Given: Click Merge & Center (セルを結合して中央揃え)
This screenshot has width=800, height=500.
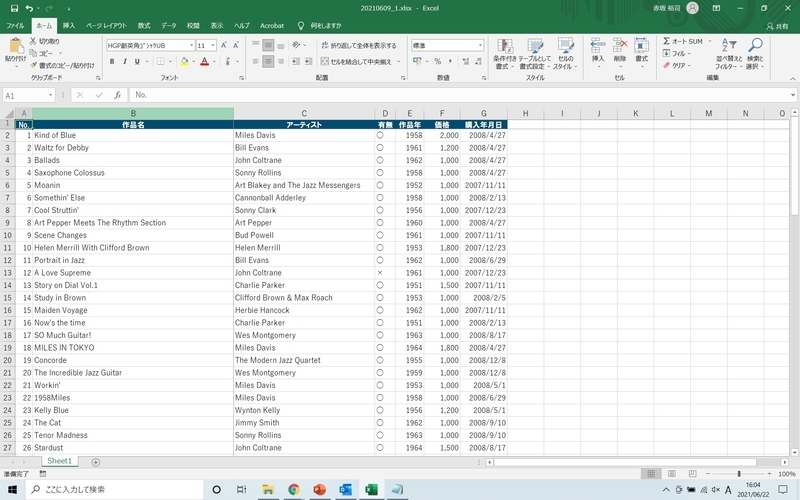Looking at the screenshot, I should pos(356,61).
